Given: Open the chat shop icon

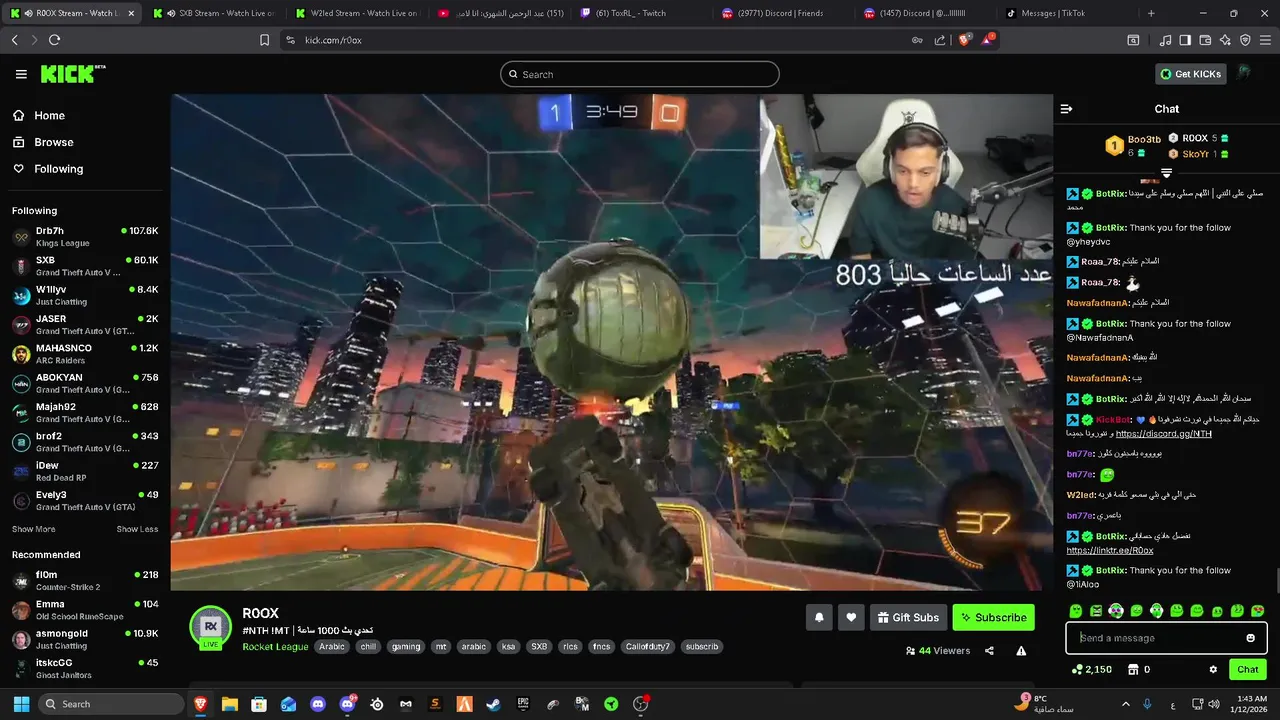Looking at the screenshot, I should tap(1133, 669).
